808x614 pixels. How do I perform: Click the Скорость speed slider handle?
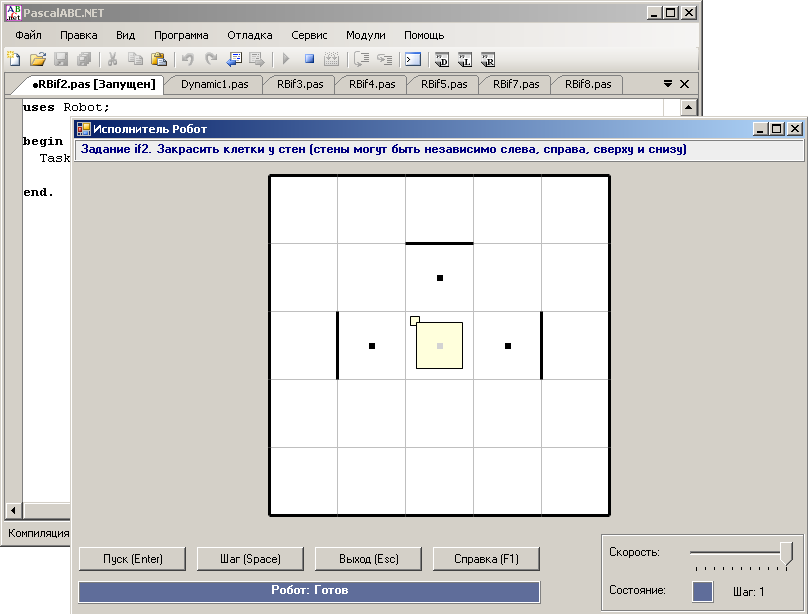click(x=786, y=553)
